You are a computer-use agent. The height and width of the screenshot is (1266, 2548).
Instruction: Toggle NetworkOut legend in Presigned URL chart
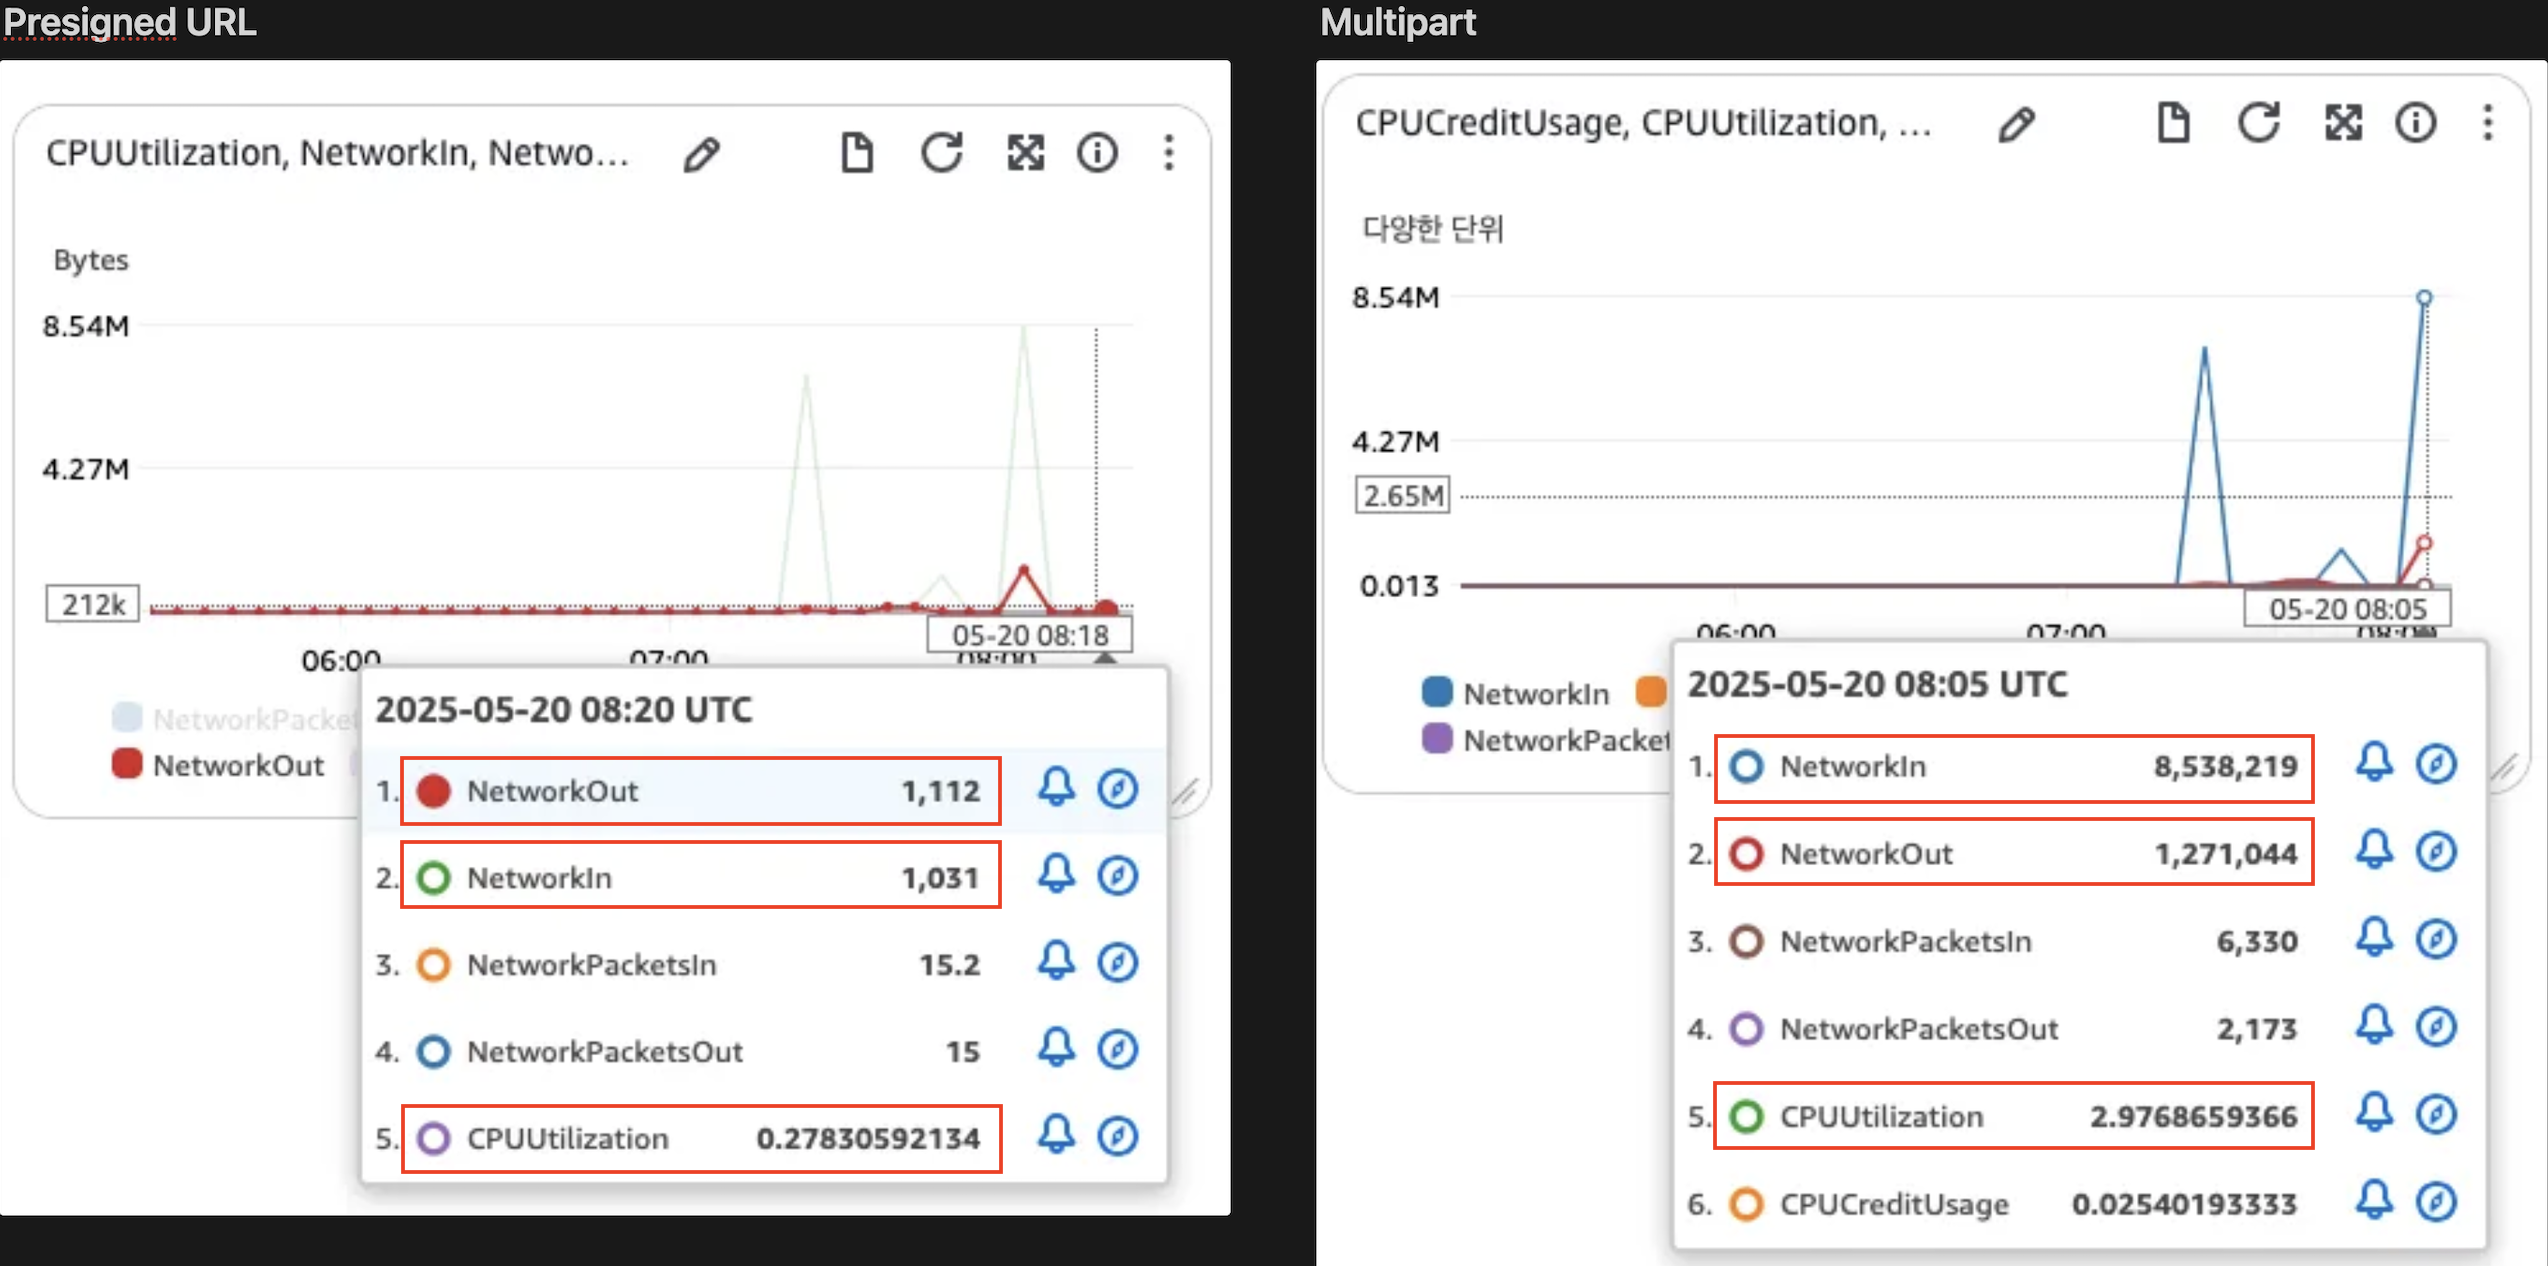click(x=218, y=765)
